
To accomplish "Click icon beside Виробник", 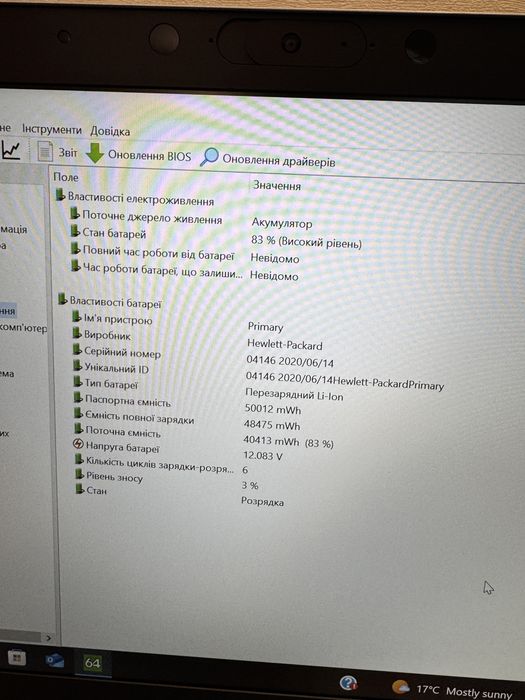I will pos(78,333).
